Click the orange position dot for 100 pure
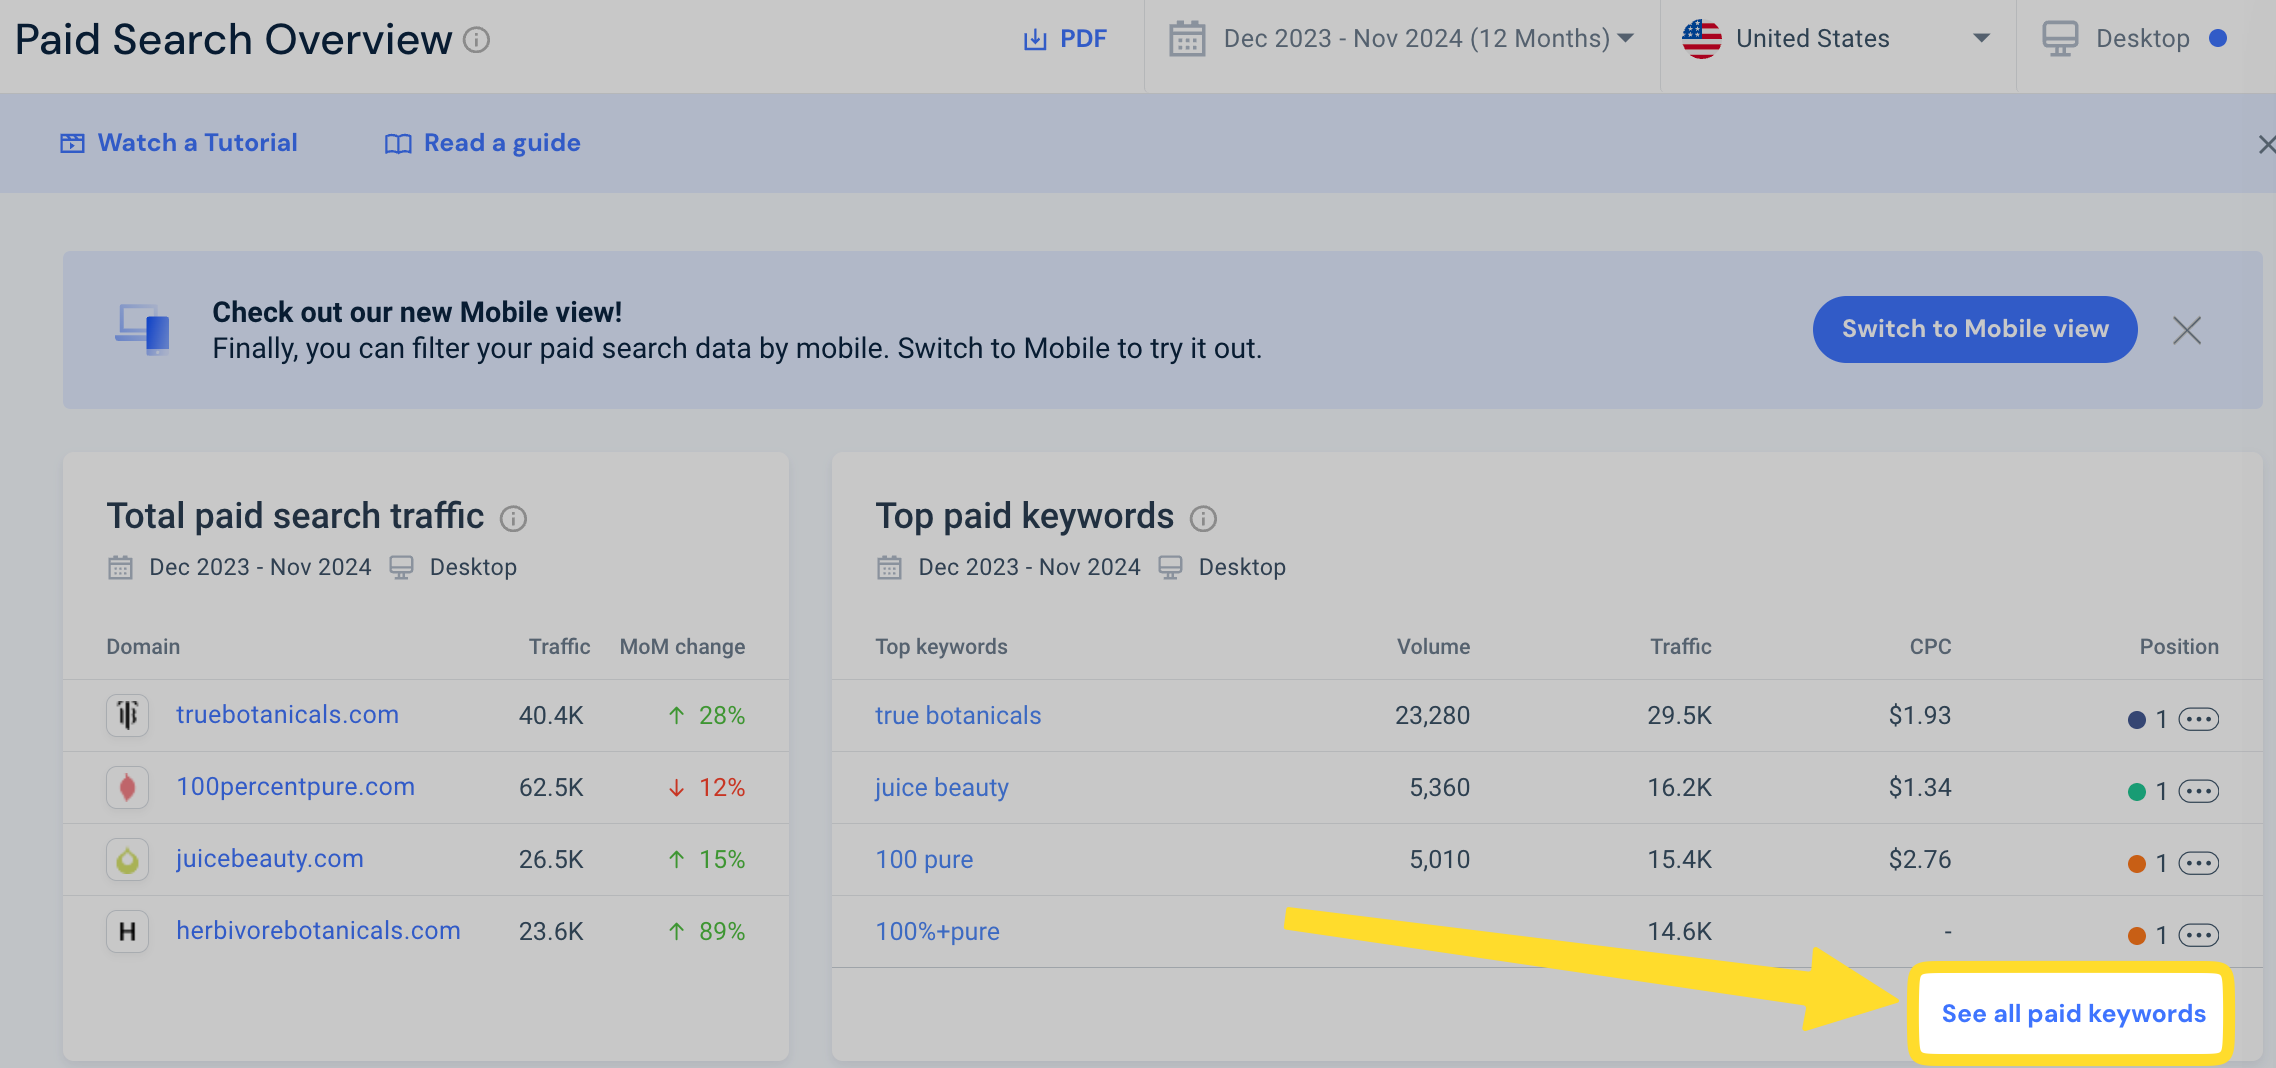Image resolution: width=2276 pixels, height=1068 pixels. point(2137,864)
